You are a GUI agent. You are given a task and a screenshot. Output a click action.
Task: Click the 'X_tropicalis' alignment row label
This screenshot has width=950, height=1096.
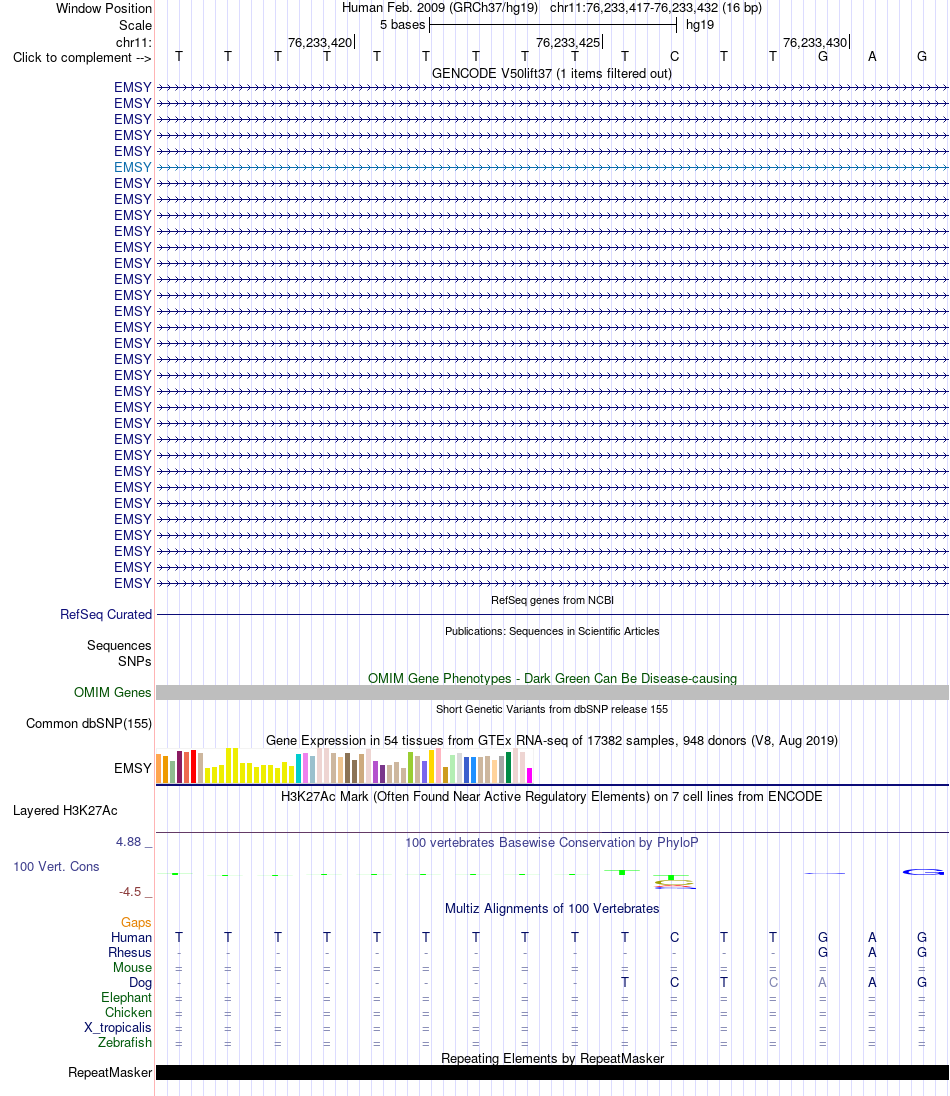click(117, 1028)
